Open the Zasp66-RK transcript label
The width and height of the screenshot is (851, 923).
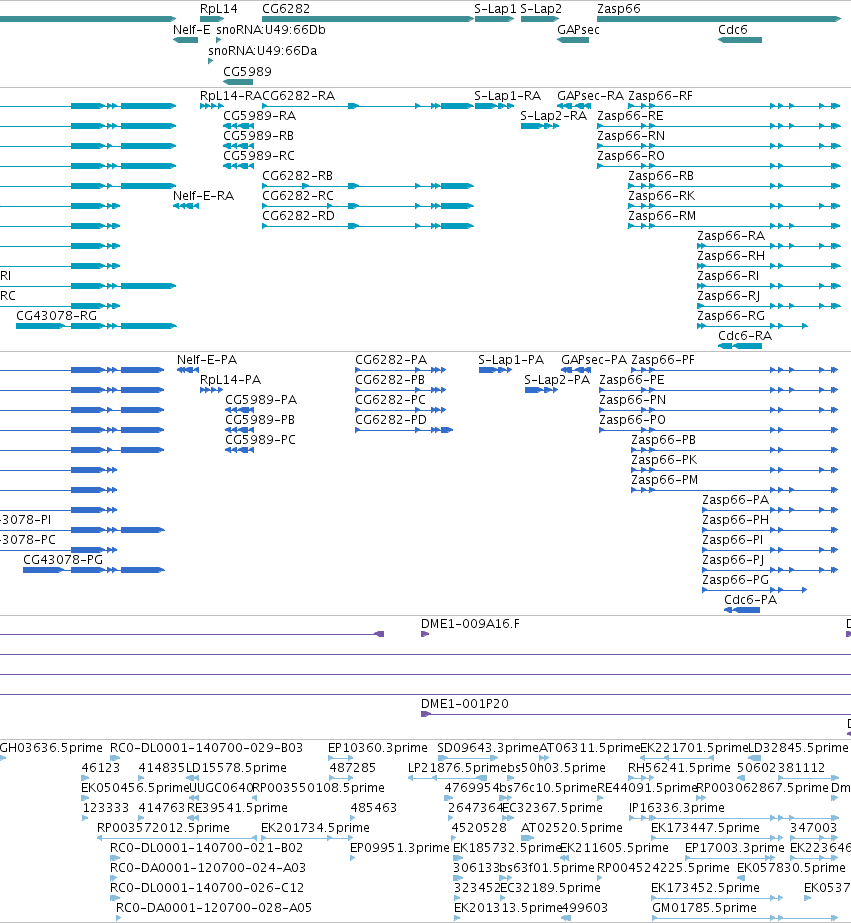point(661,196)
